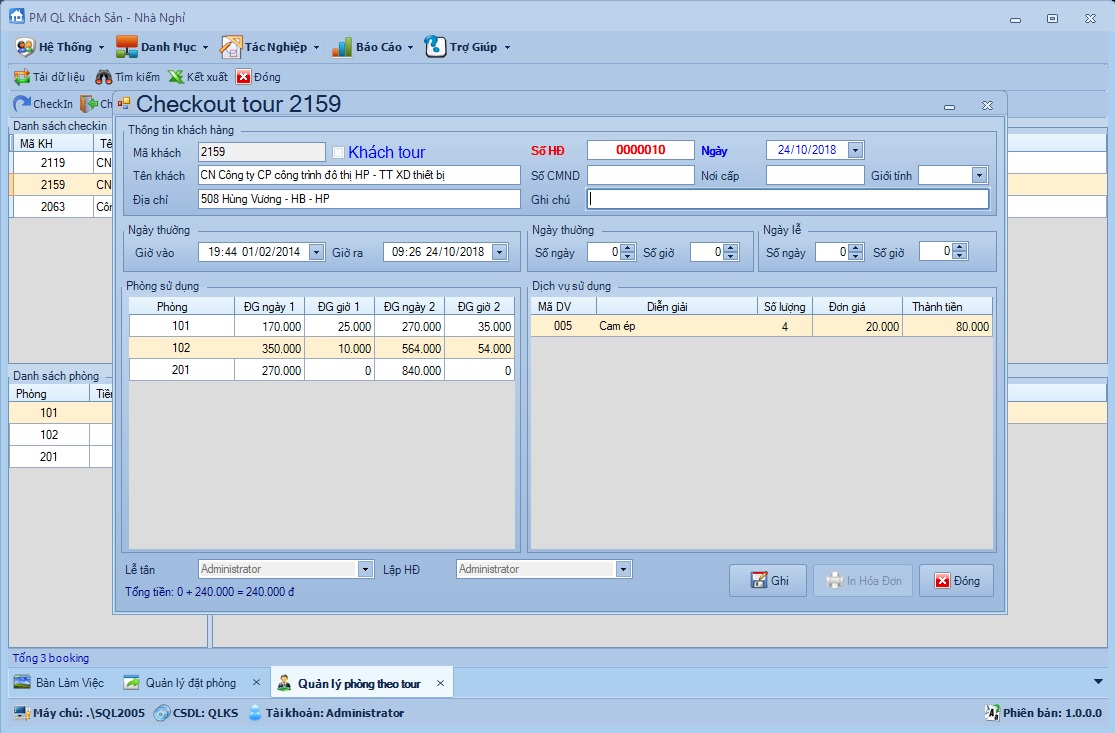Click the Ghi chú input field
Image resolution: width=1115 pixels, height=733 pixels.
pyautogui.click(x=787, y=199)
